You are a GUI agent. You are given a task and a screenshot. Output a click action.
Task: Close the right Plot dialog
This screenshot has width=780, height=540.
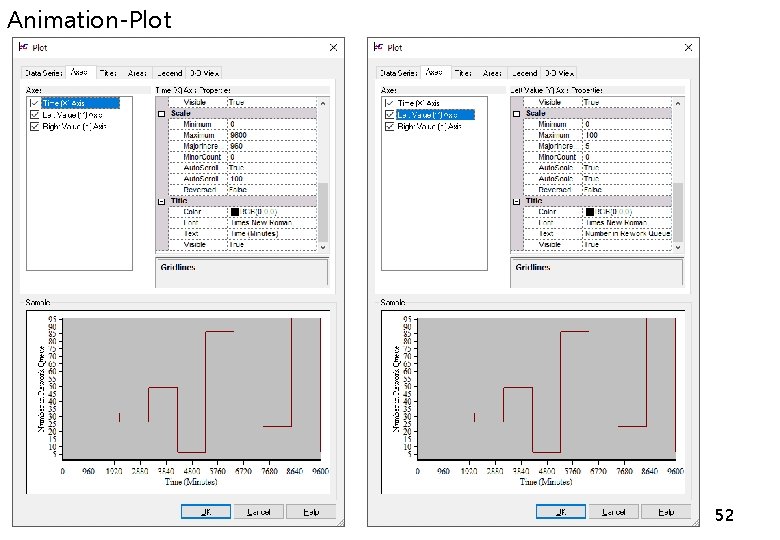click(x=688, y=47)
